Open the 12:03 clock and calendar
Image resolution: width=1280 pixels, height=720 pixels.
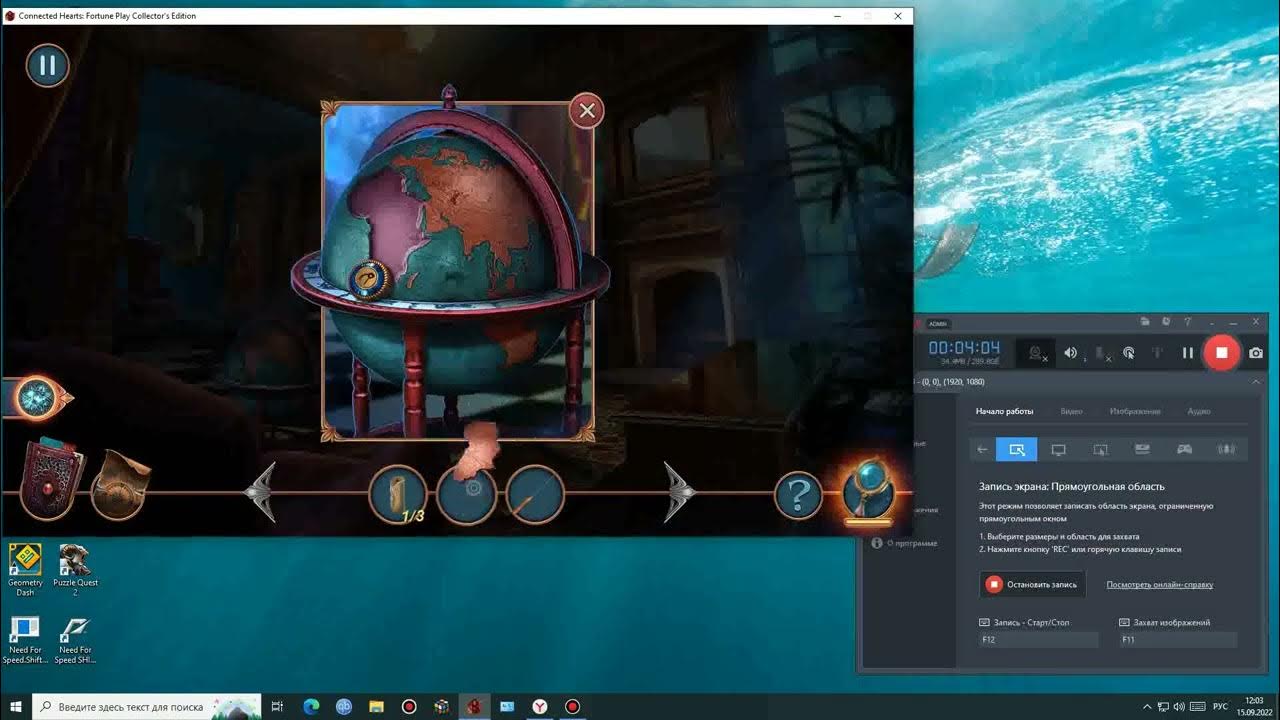pyautogui.click(x=1254, y=706)
